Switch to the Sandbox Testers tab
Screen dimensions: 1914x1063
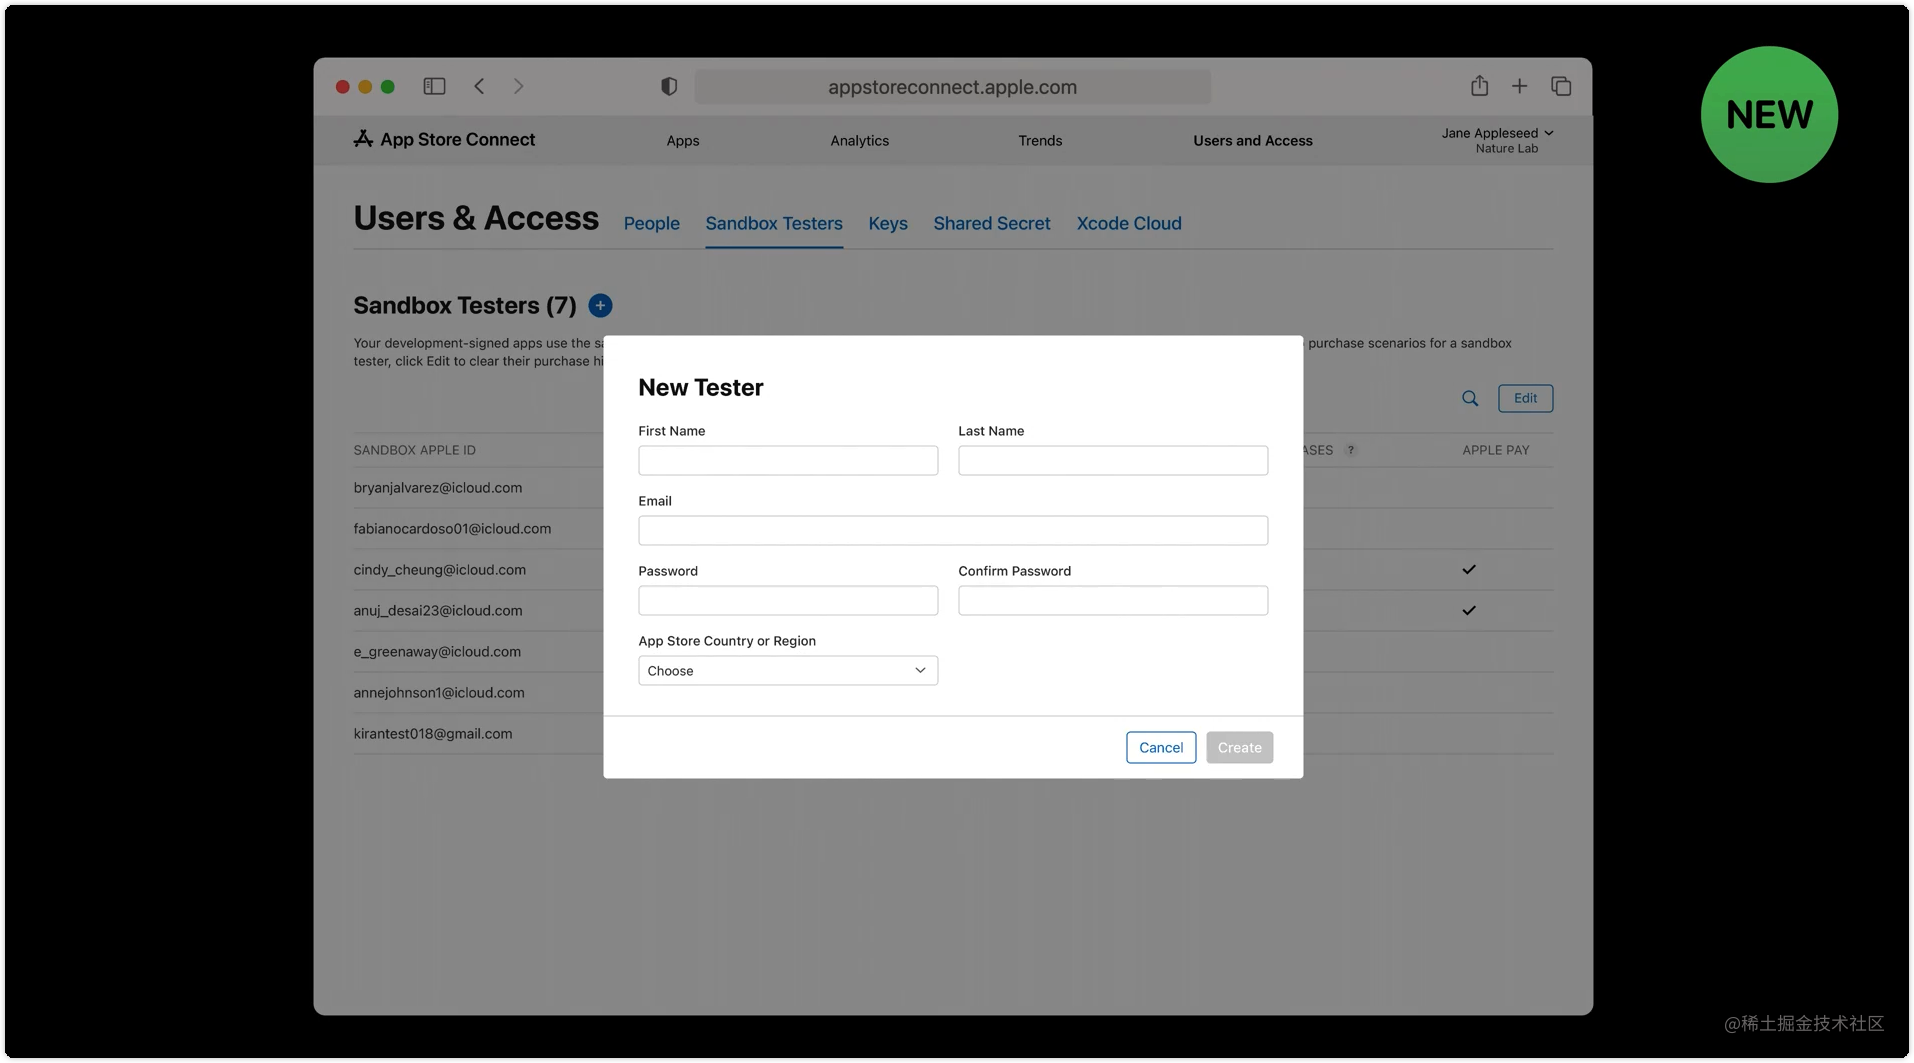(x=774, y=223)
